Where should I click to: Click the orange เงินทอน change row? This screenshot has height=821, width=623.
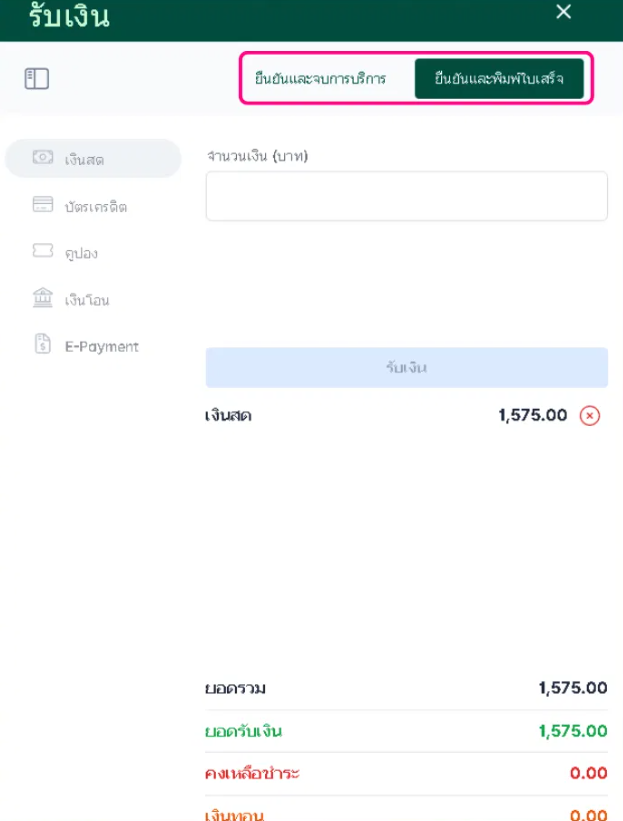click(x=406, y=813)
